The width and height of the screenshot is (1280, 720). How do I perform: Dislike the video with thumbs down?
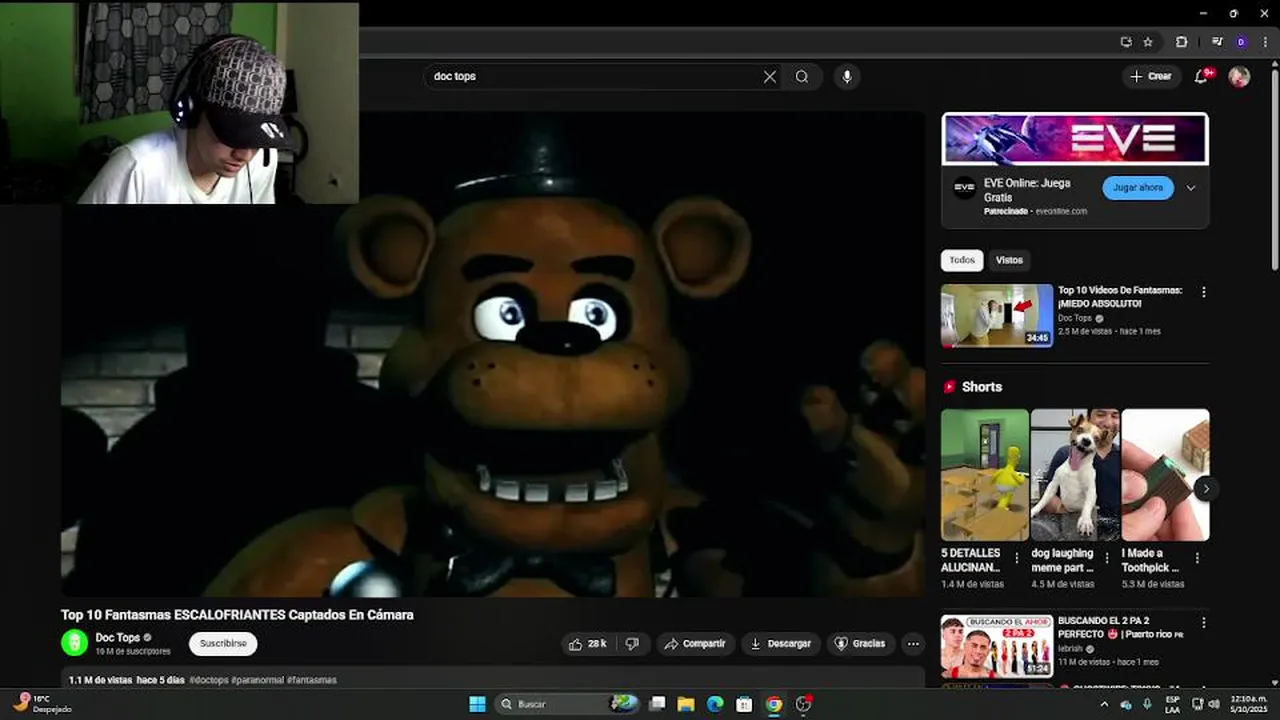tap(632, 644)
